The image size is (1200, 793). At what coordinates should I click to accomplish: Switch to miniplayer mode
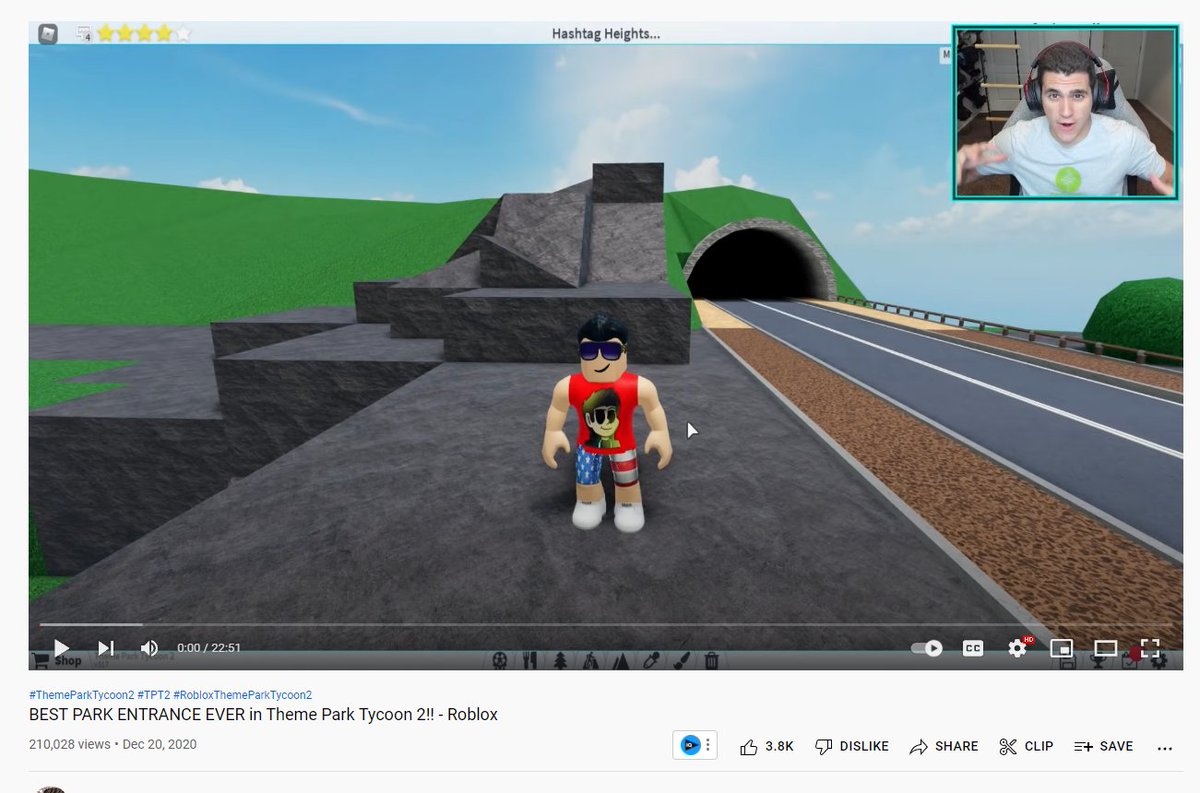1061,648
